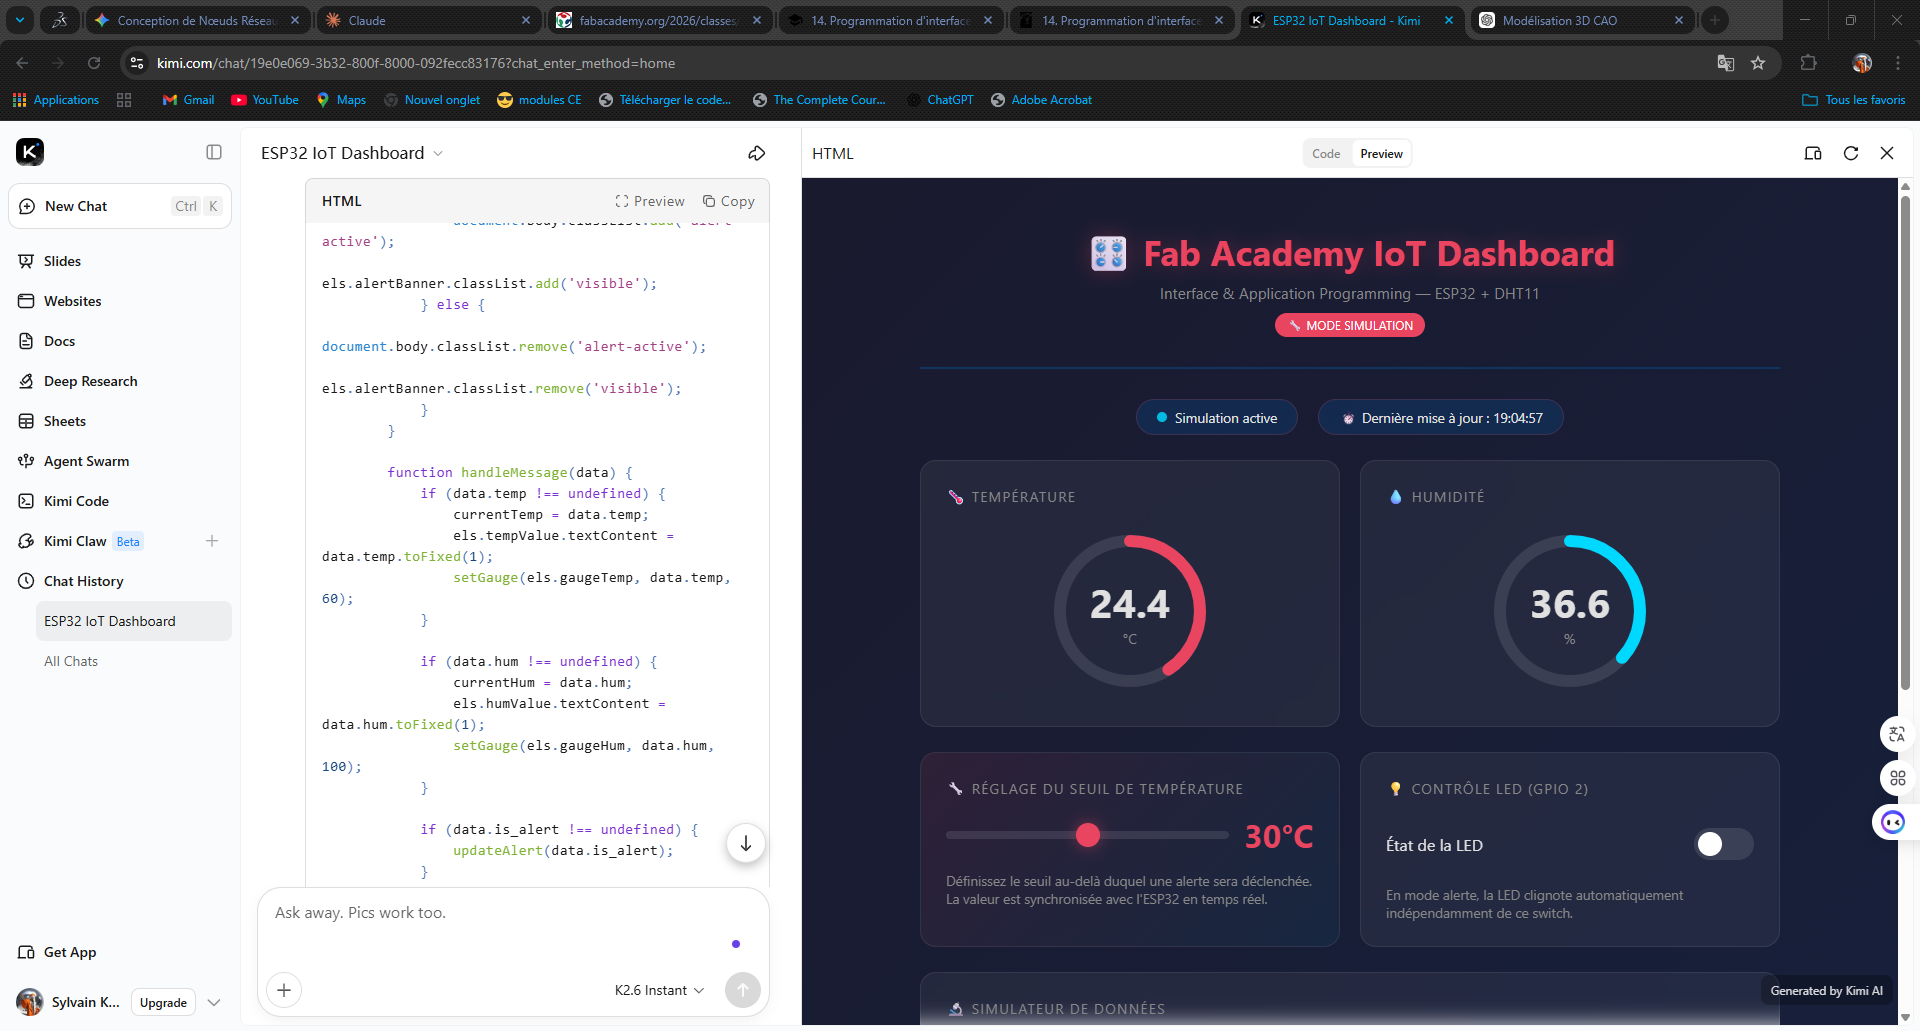Image resolution: width=1920 pixels, height=1031 pixels.
Task: Click the Dernière mise à jour status pill
Action: tap(1441, 418)
